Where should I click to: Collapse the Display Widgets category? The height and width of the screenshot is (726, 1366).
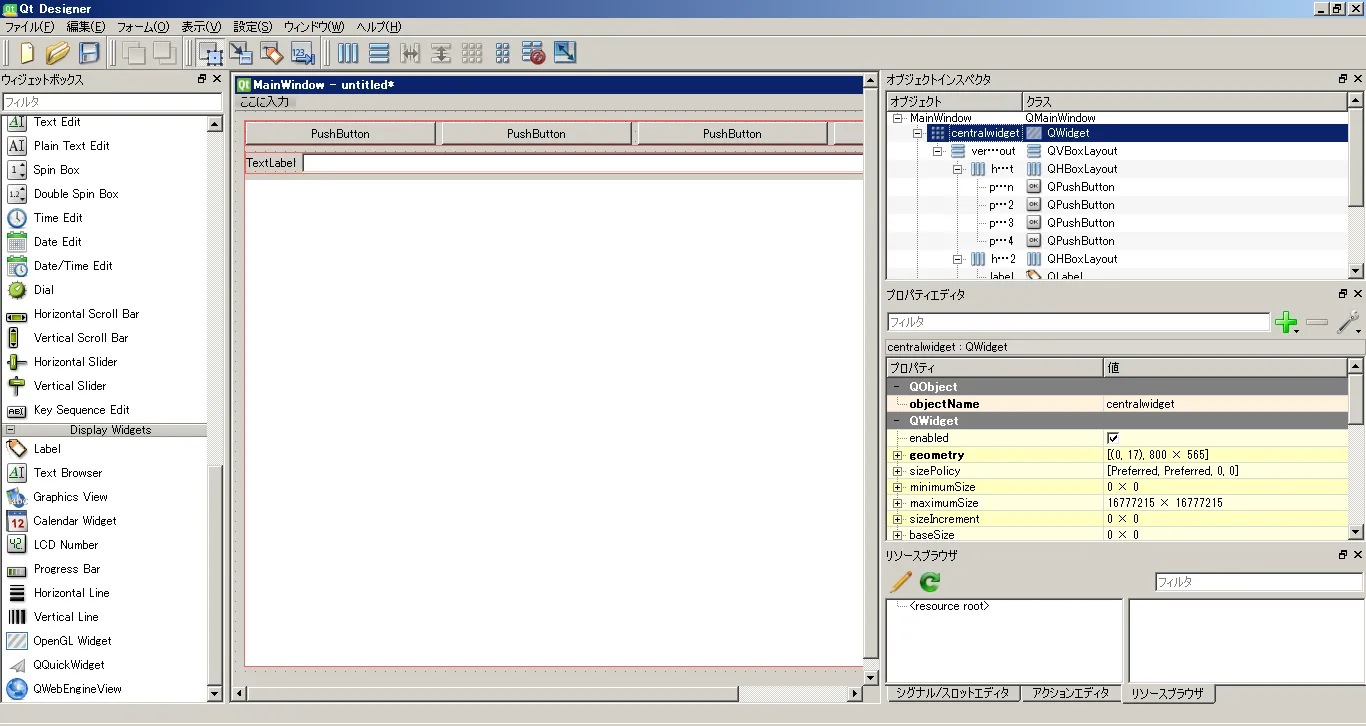coord(11,430)
